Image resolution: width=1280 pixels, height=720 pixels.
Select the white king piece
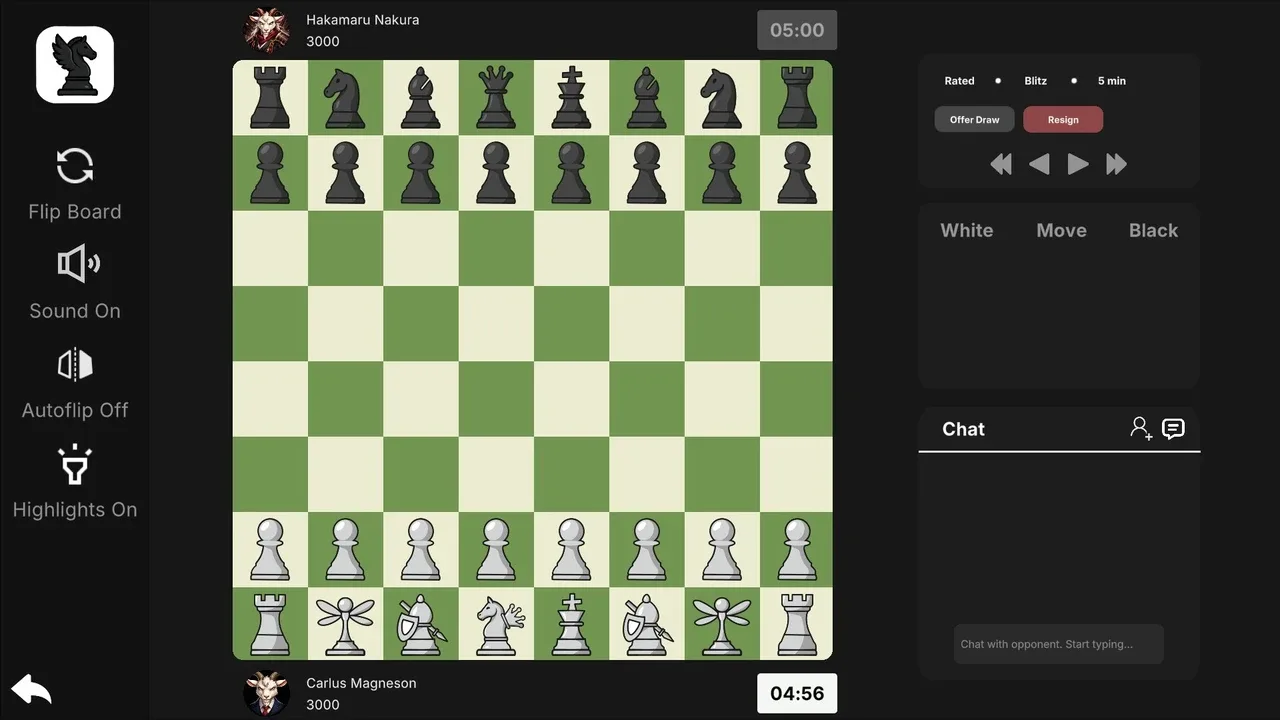(x=571, y=624)
